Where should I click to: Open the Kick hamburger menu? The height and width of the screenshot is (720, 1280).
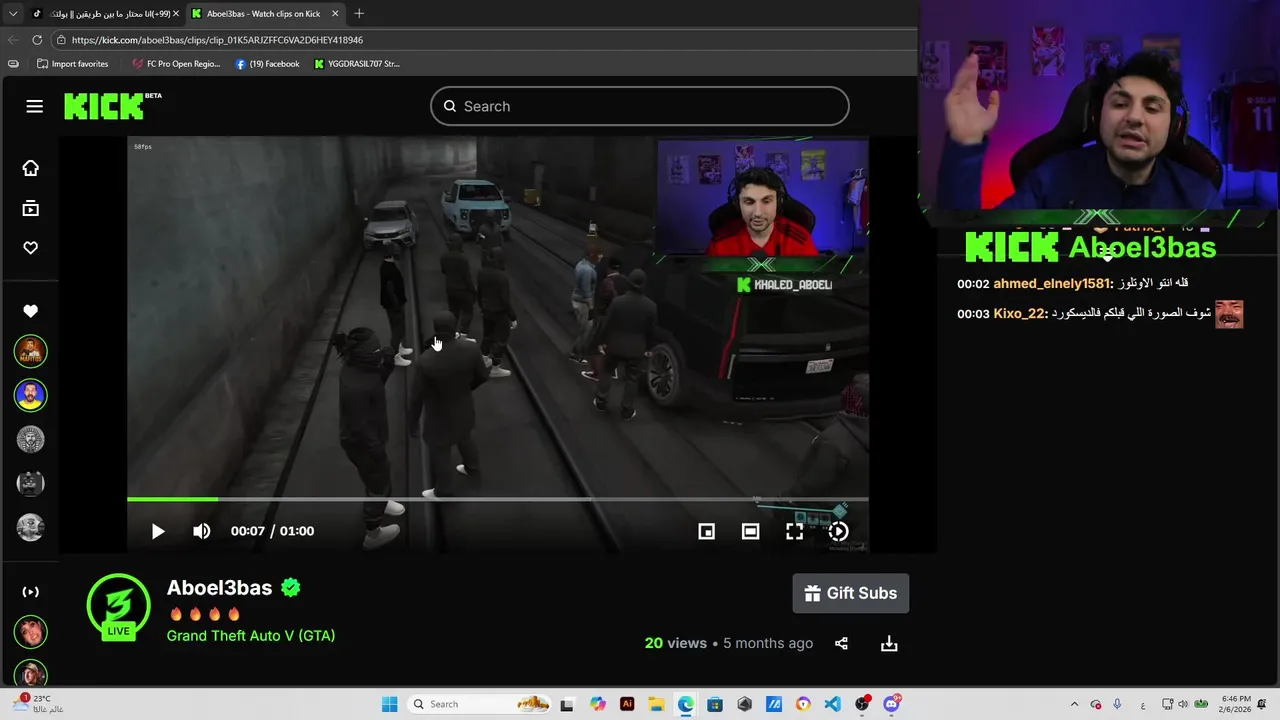(34, 106)
